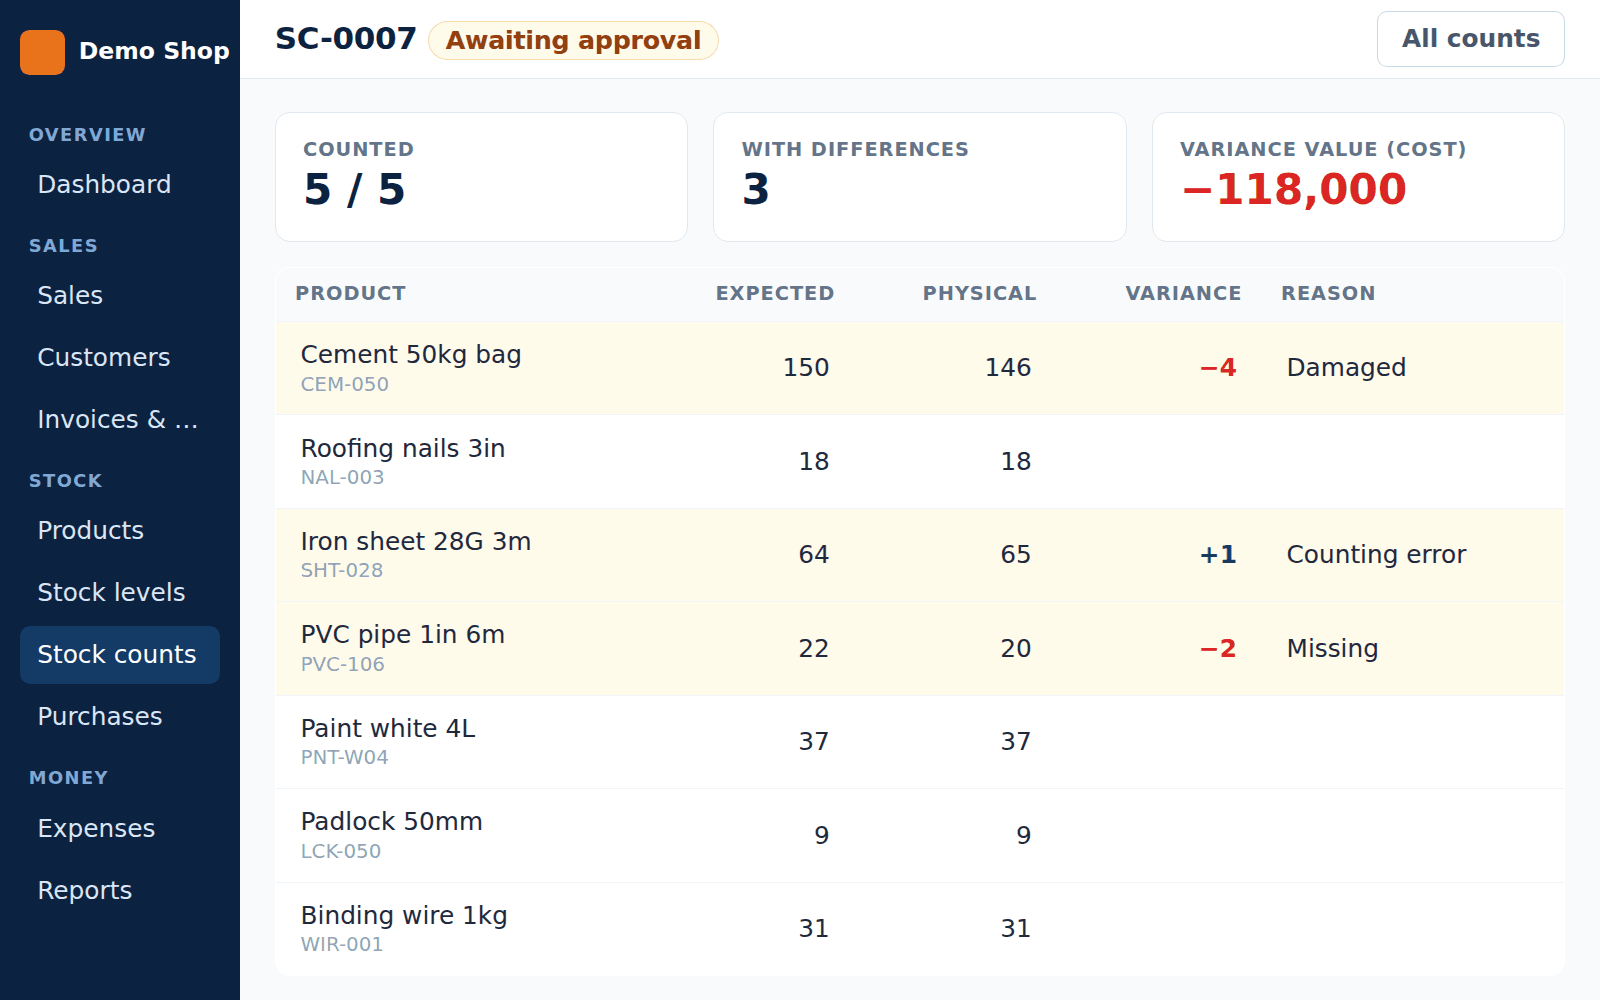Select Stock counts in sidebar

point(120,655)
